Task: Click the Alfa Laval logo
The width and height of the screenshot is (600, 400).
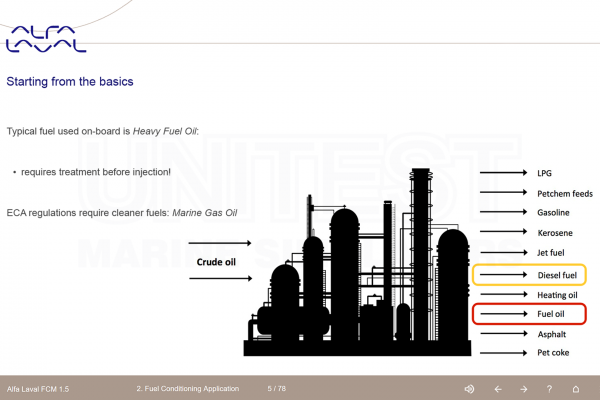Action: (46, 39)
